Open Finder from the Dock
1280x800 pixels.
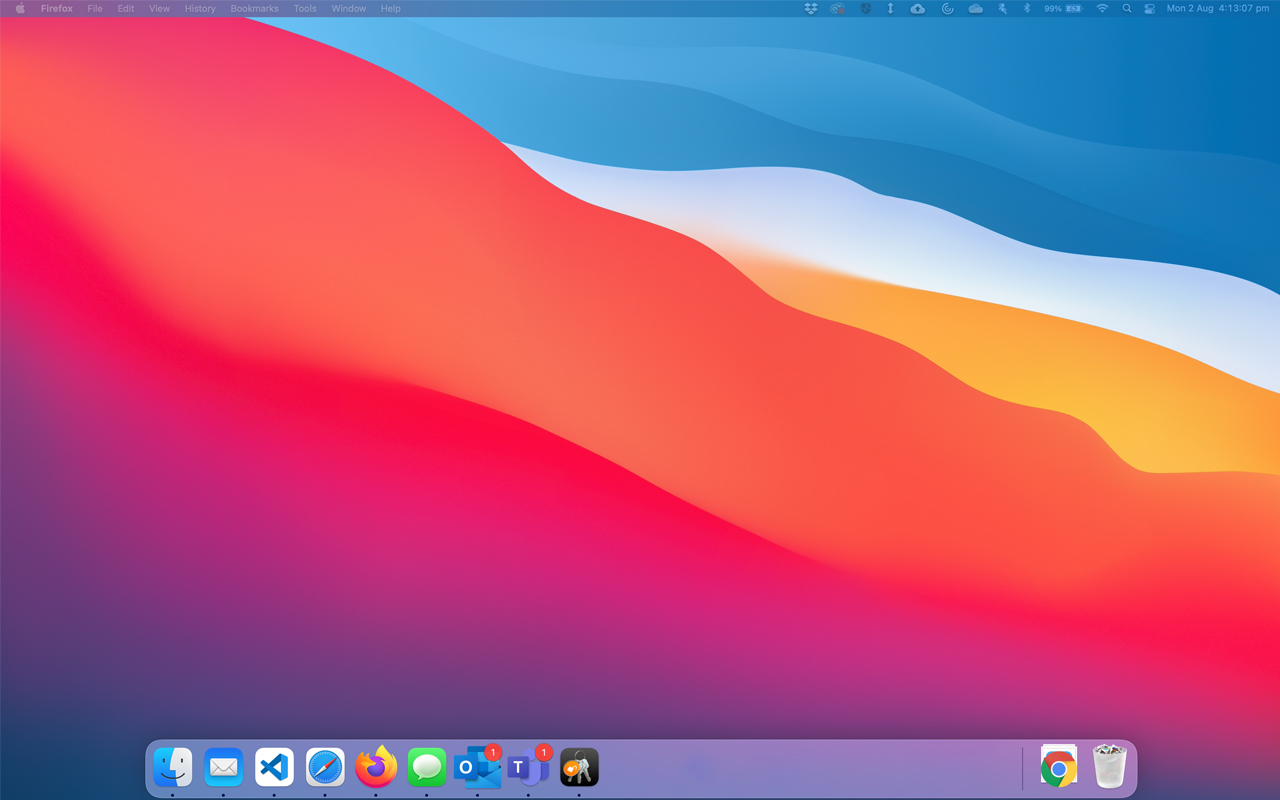173,767
